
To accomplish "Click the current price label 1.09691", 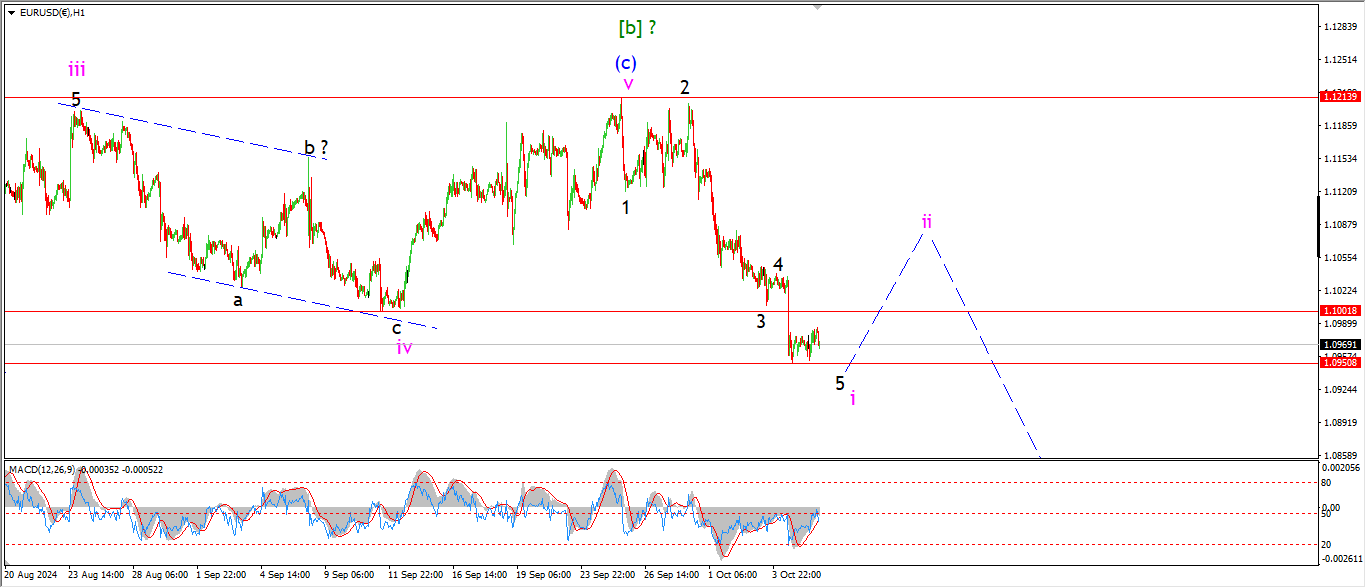I will coord(1339,345).
